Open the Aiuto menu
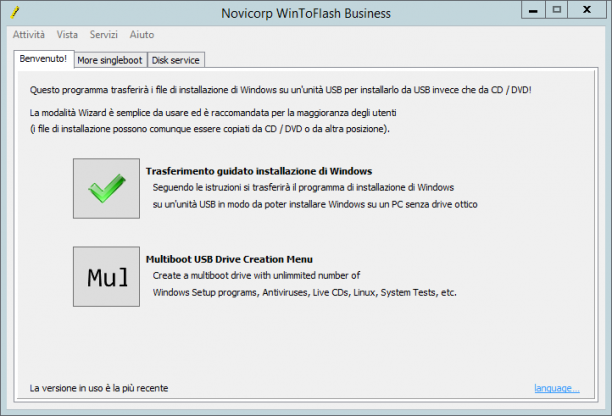Image resolution: width=612 pixels, height=416 pixels. click(x=142, y=35)
